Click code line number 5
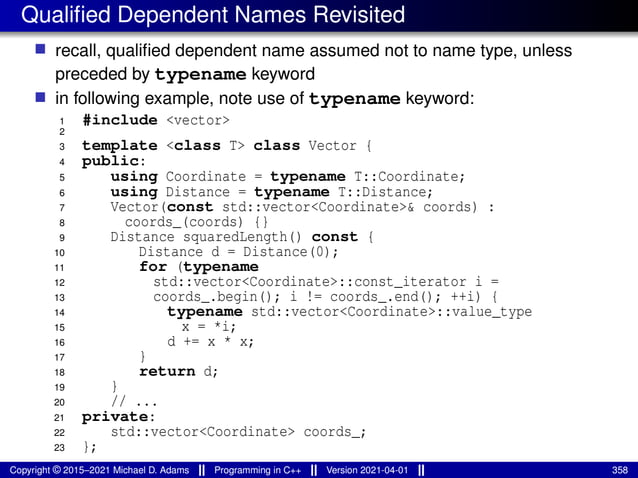 pos(62,177)
